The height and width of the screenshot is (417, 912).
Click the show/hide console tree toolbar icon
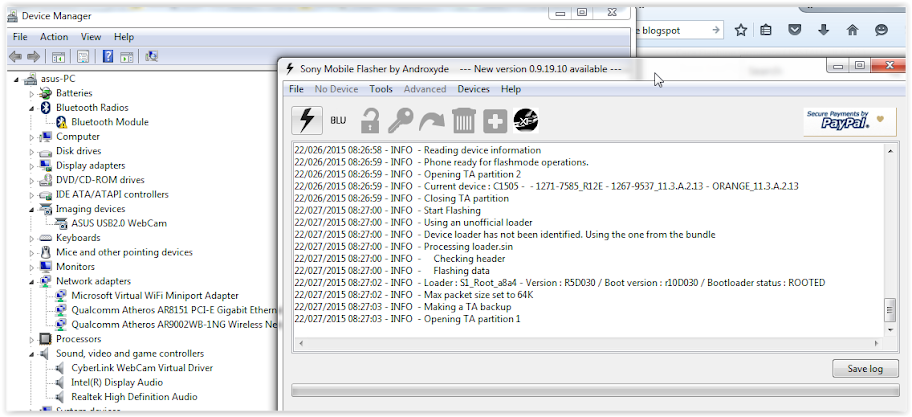[58, 56]
